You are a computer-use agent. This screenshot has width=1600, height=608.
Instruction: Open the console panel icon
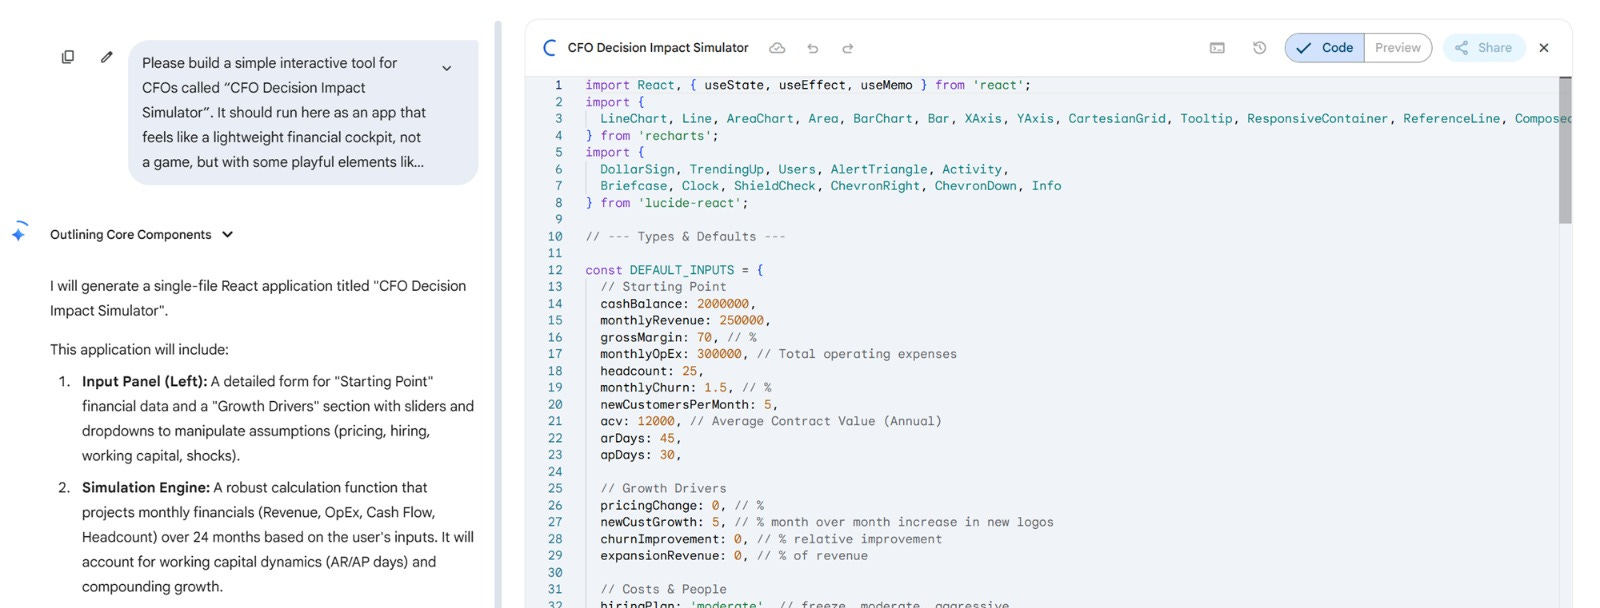[1217, 48]
